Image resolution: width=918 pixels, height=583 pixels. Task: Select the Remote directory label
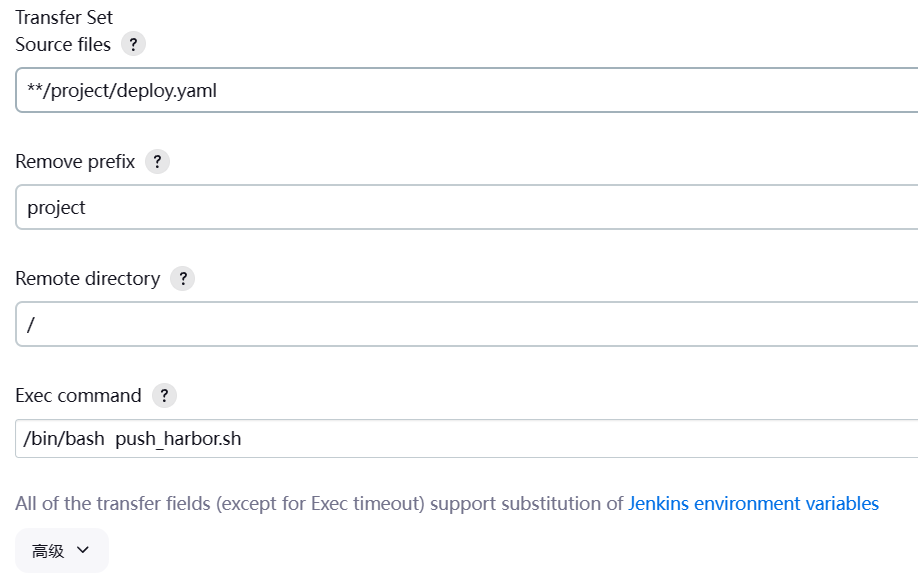click(87, 279)
